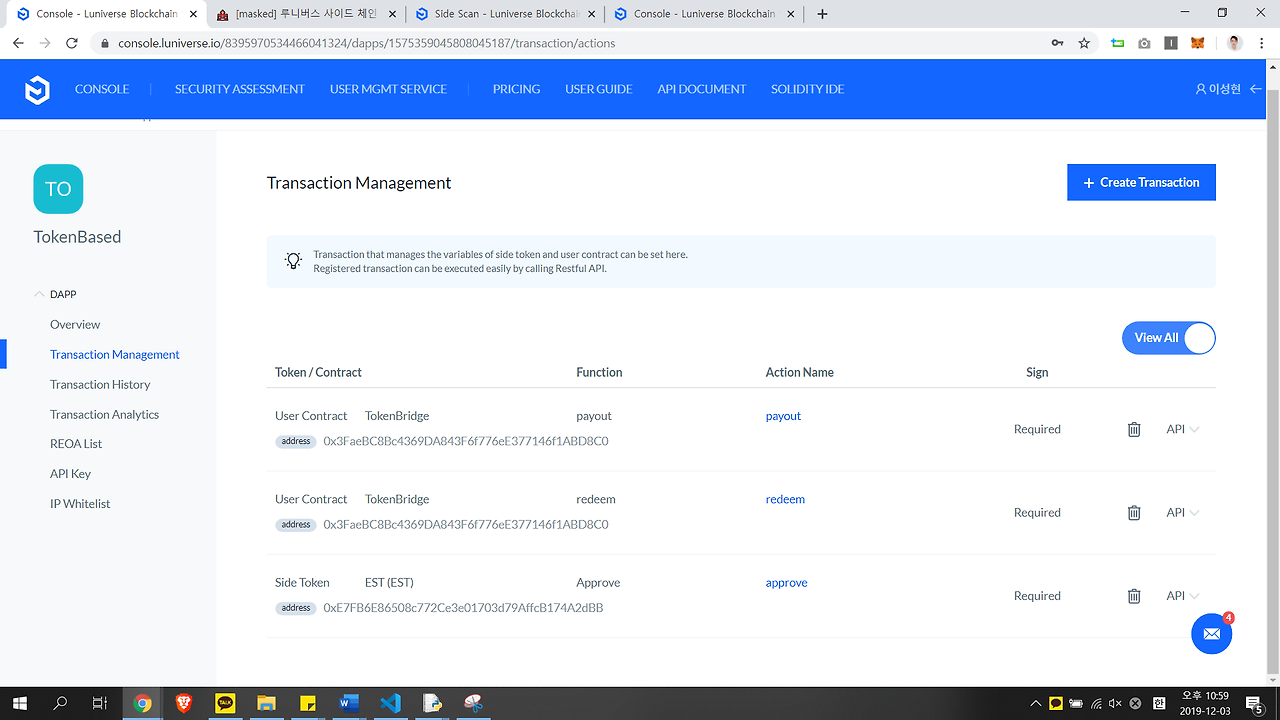Open the approve action link
The height and width of the screenshot is (720, 1280).
[786, 583]
